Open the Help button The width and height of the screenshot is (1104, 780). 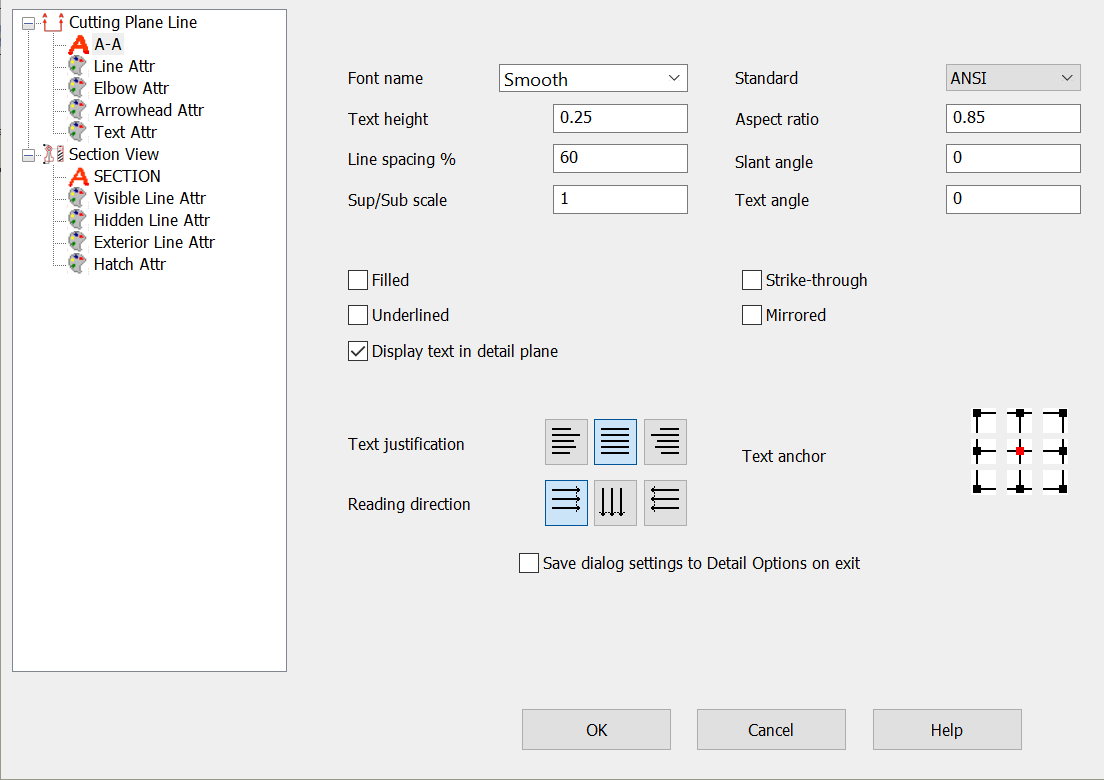946,729
